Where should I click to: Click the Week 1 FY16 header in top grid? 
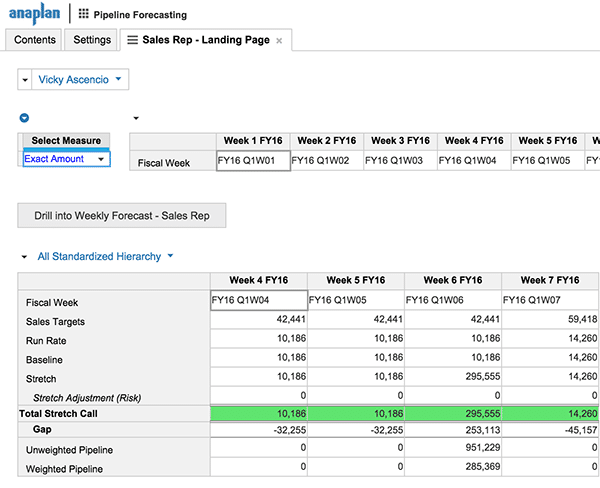(253, 140)
